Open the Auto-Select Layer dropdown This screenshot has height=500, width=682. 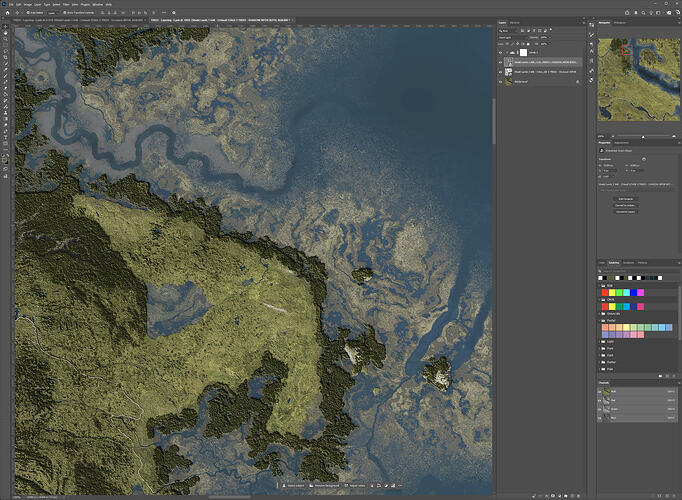tap(52, 13)
